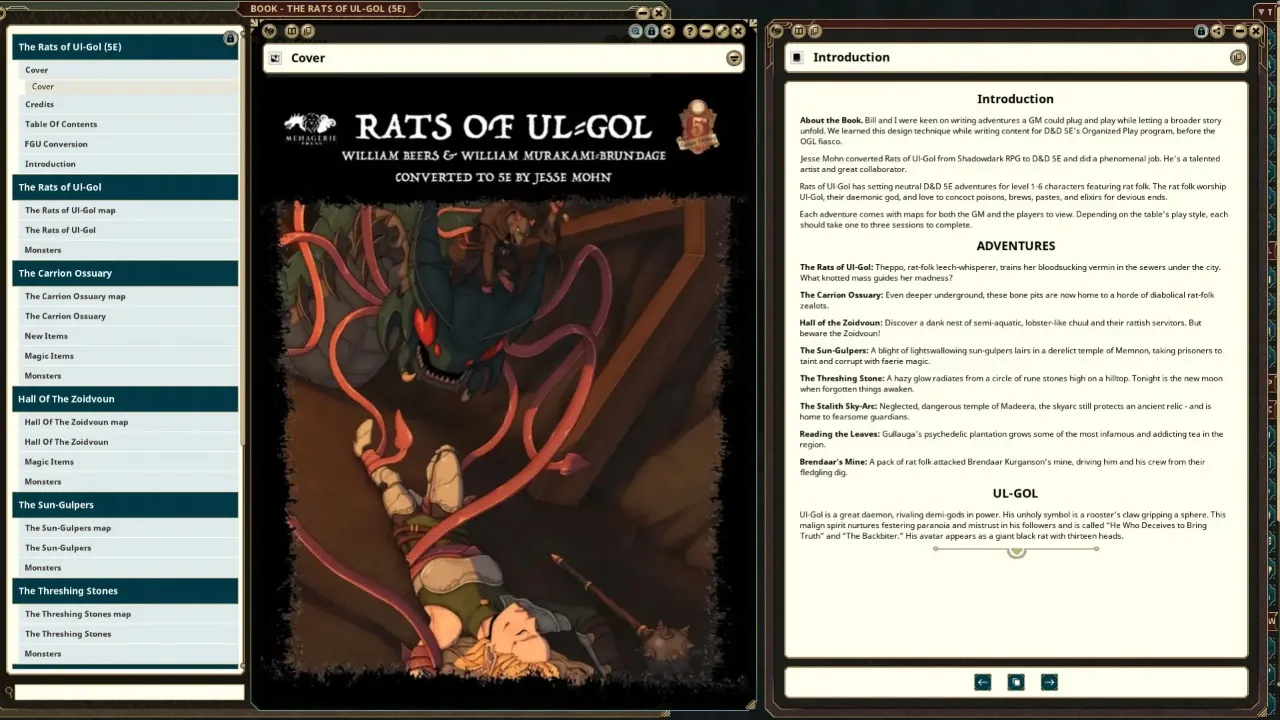Viewport: 1280px width, 720px height.
Task: Minimize the Cover window with the dash icon
Action: tap(706, 31)
